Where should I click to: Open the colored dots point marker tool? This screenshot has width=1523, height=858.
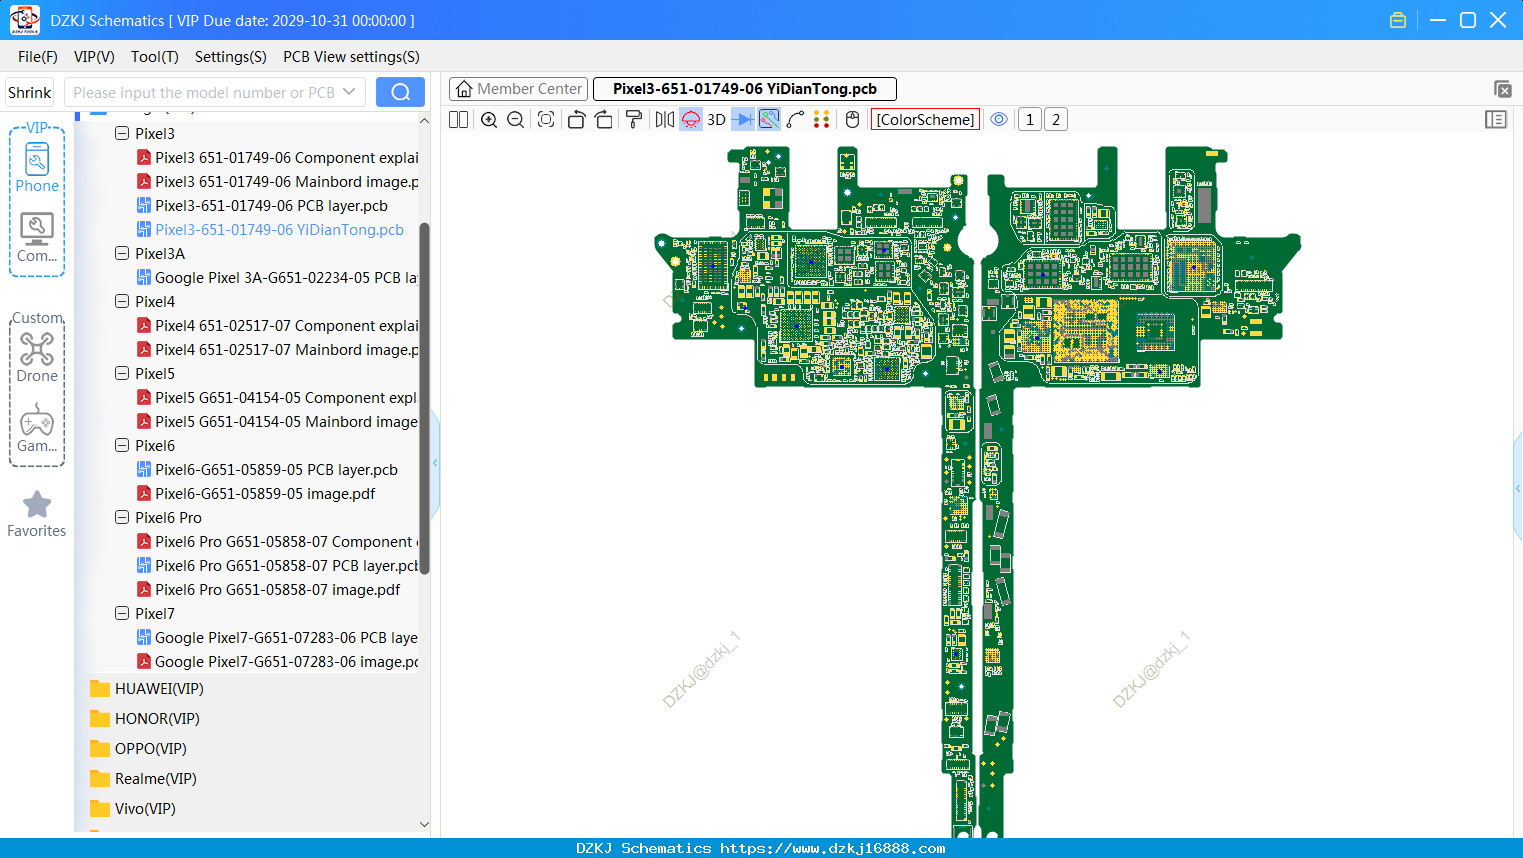click(x=822, y=120)
